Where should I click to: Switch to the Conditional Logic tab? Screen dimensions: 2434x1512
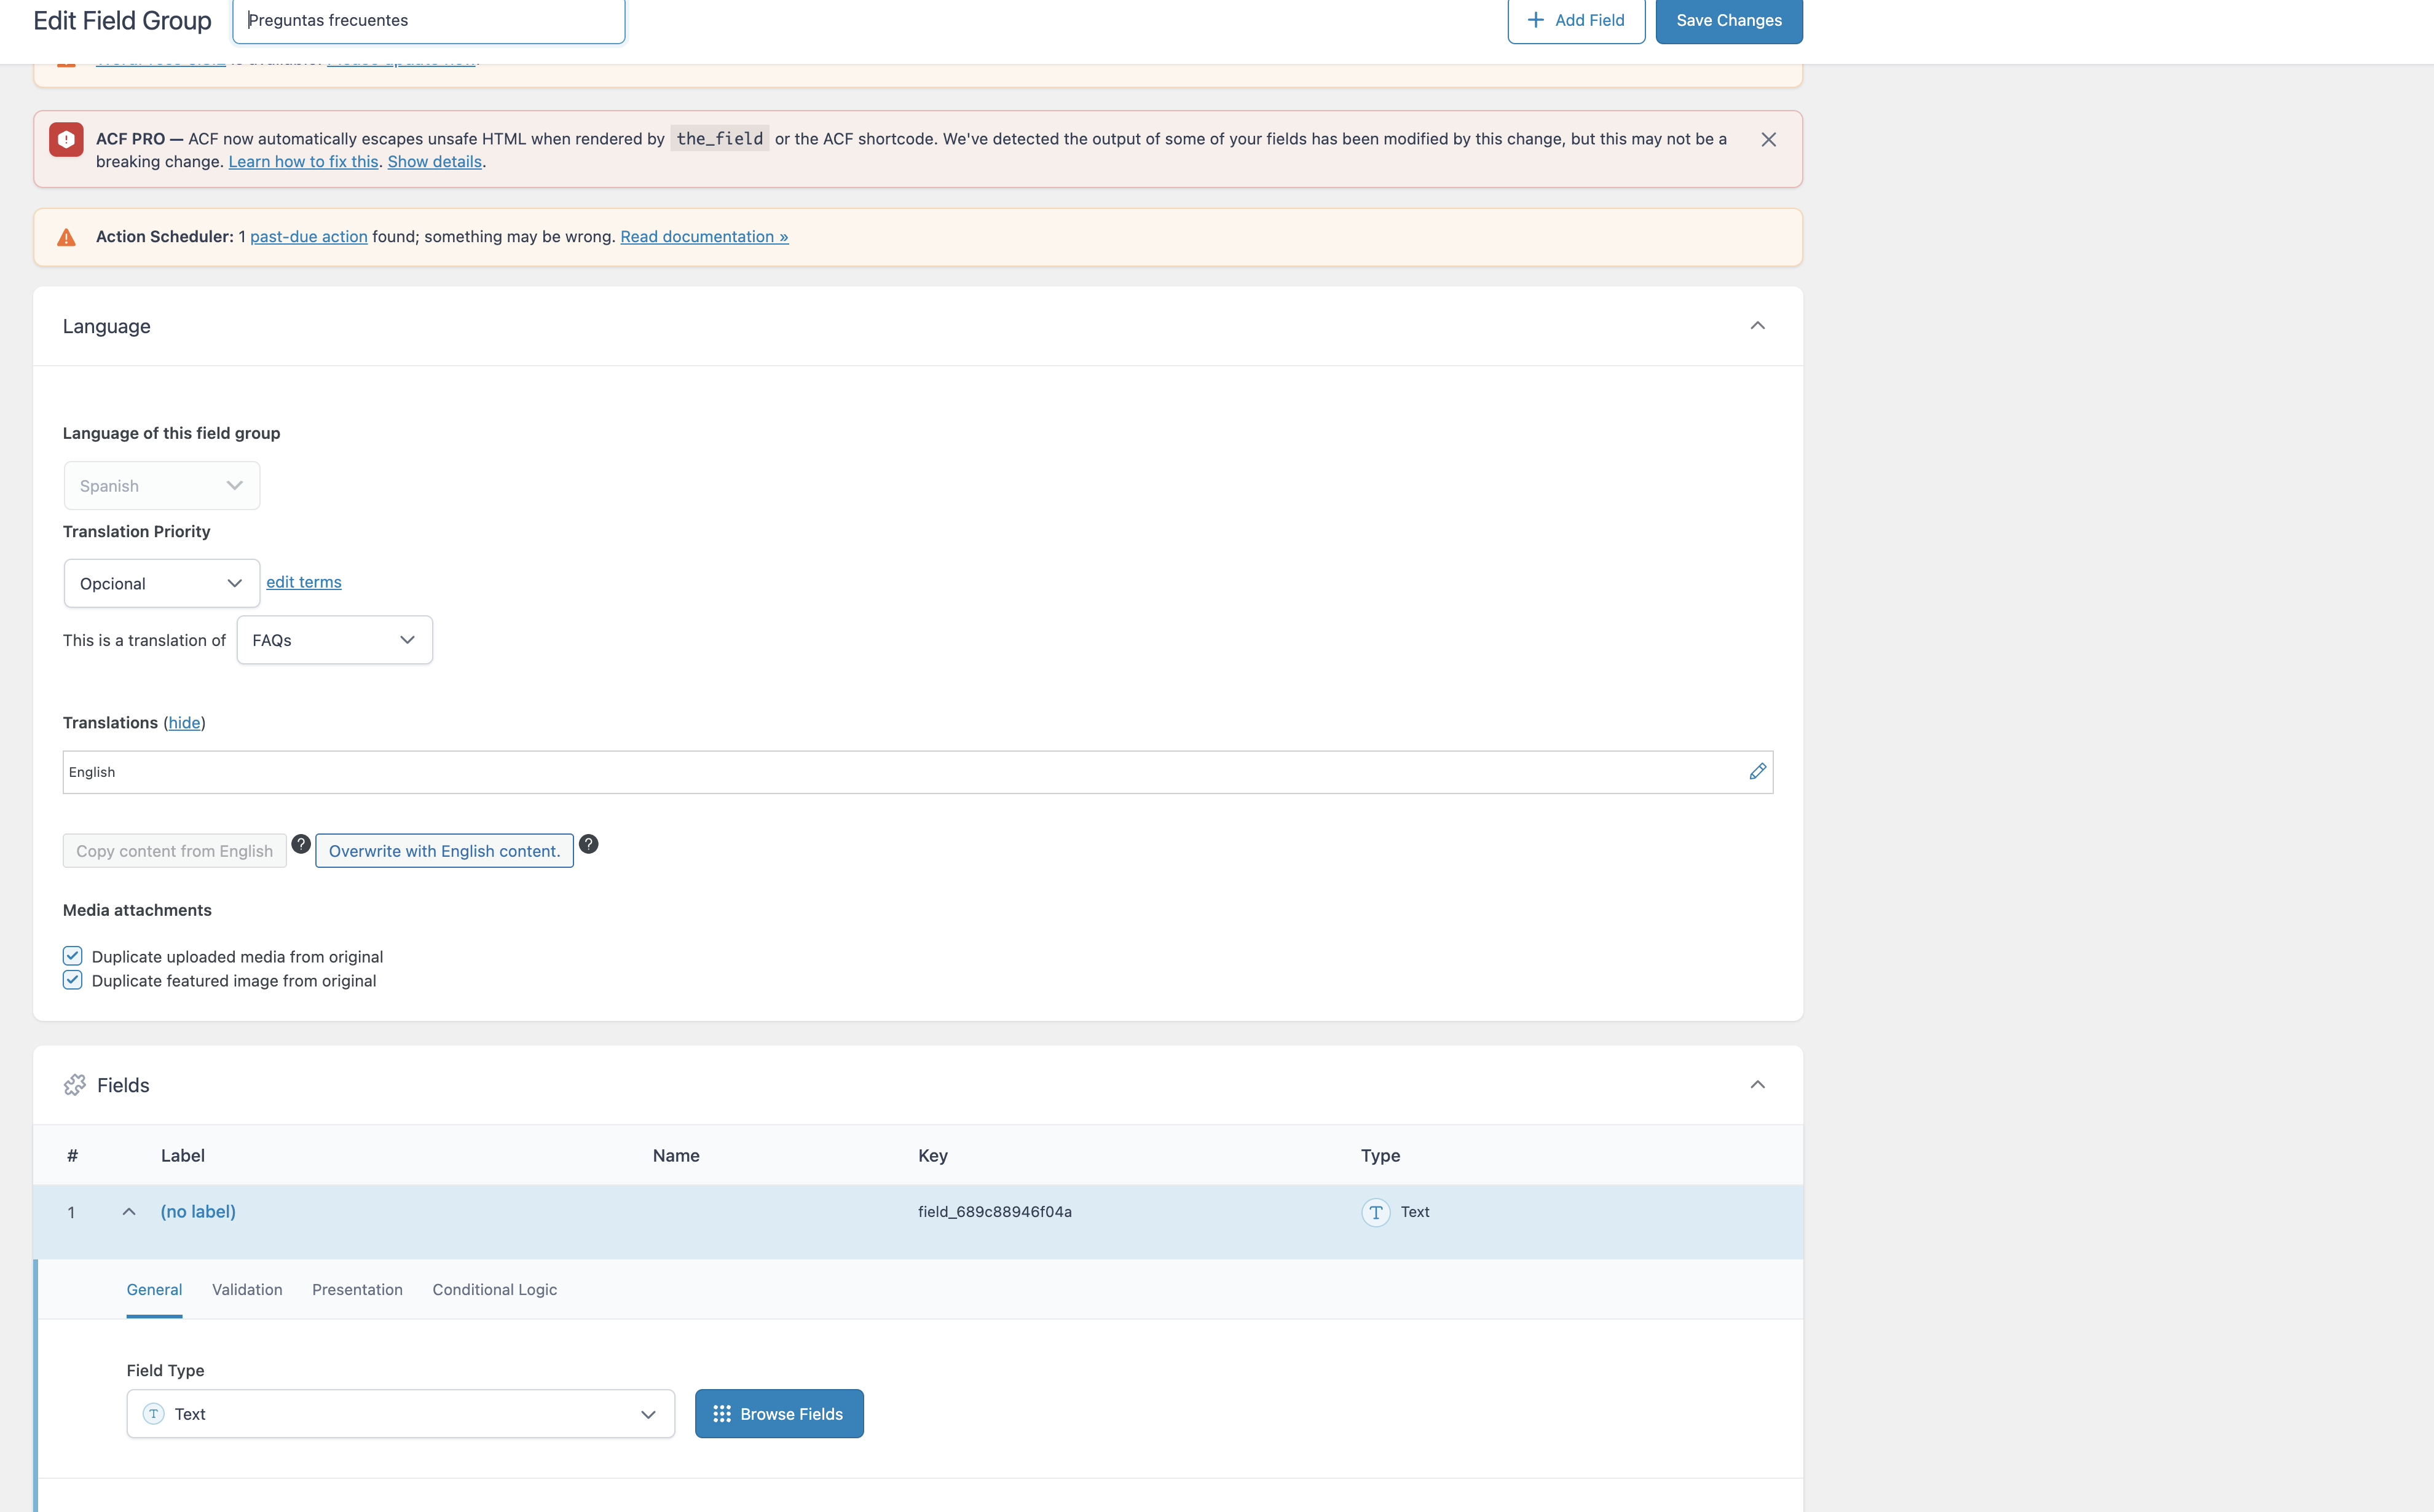click(494, 1289)
